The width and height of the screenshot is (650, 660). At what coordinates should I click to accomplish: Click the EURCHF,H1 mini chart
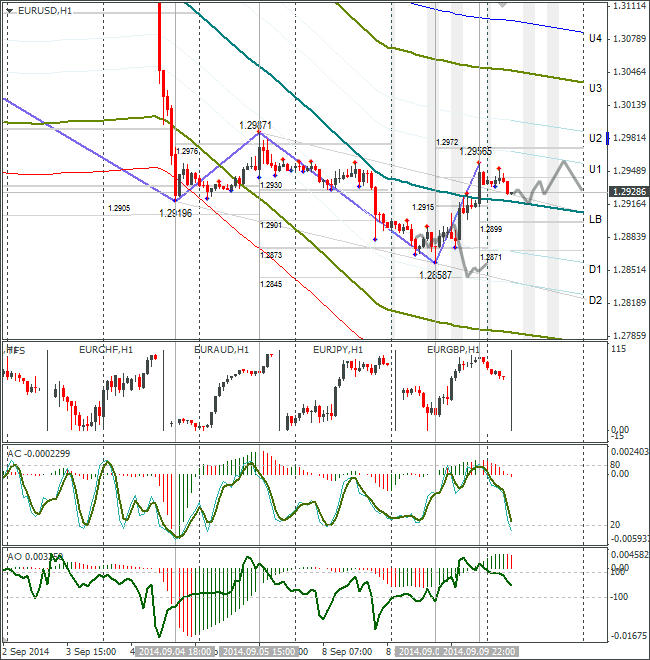tap(105, 390)
